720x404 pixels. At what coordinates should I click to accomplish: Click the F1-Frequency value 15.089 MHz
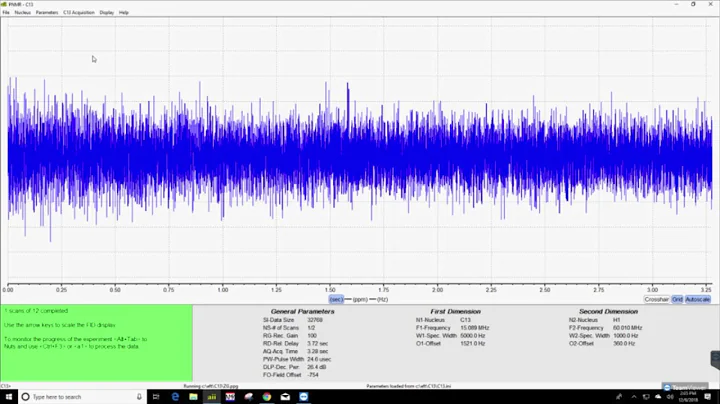point(475,328)
